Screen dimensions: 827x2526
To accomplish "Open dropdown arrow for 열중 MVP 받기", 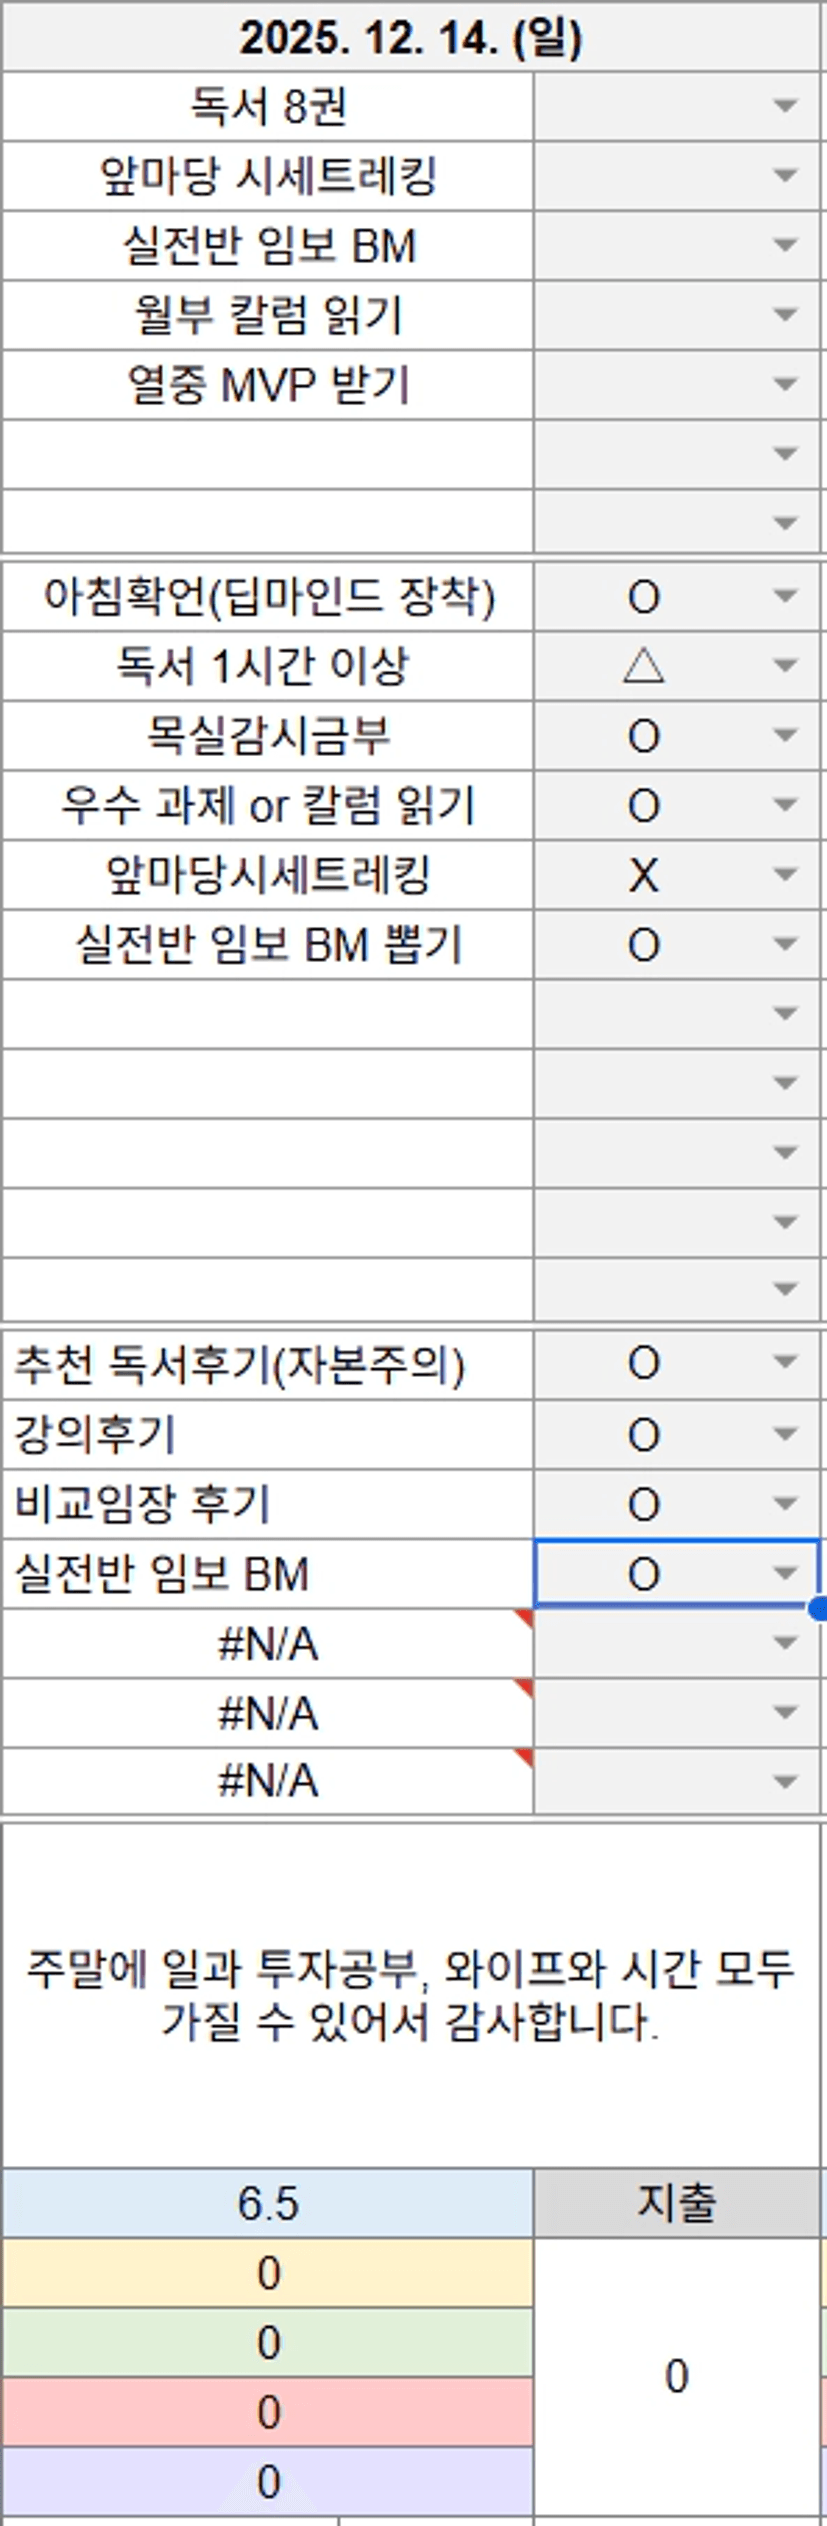I will (x=785, y=385).
